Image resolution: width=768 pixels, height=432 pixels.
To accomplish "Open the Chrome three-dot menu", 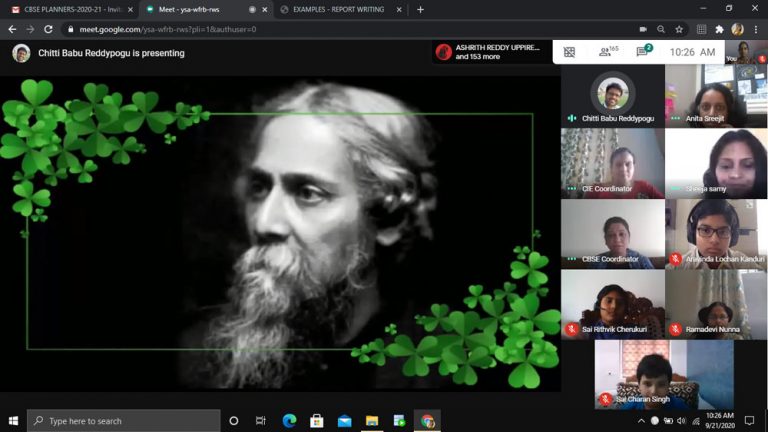I will coord(755,29).
